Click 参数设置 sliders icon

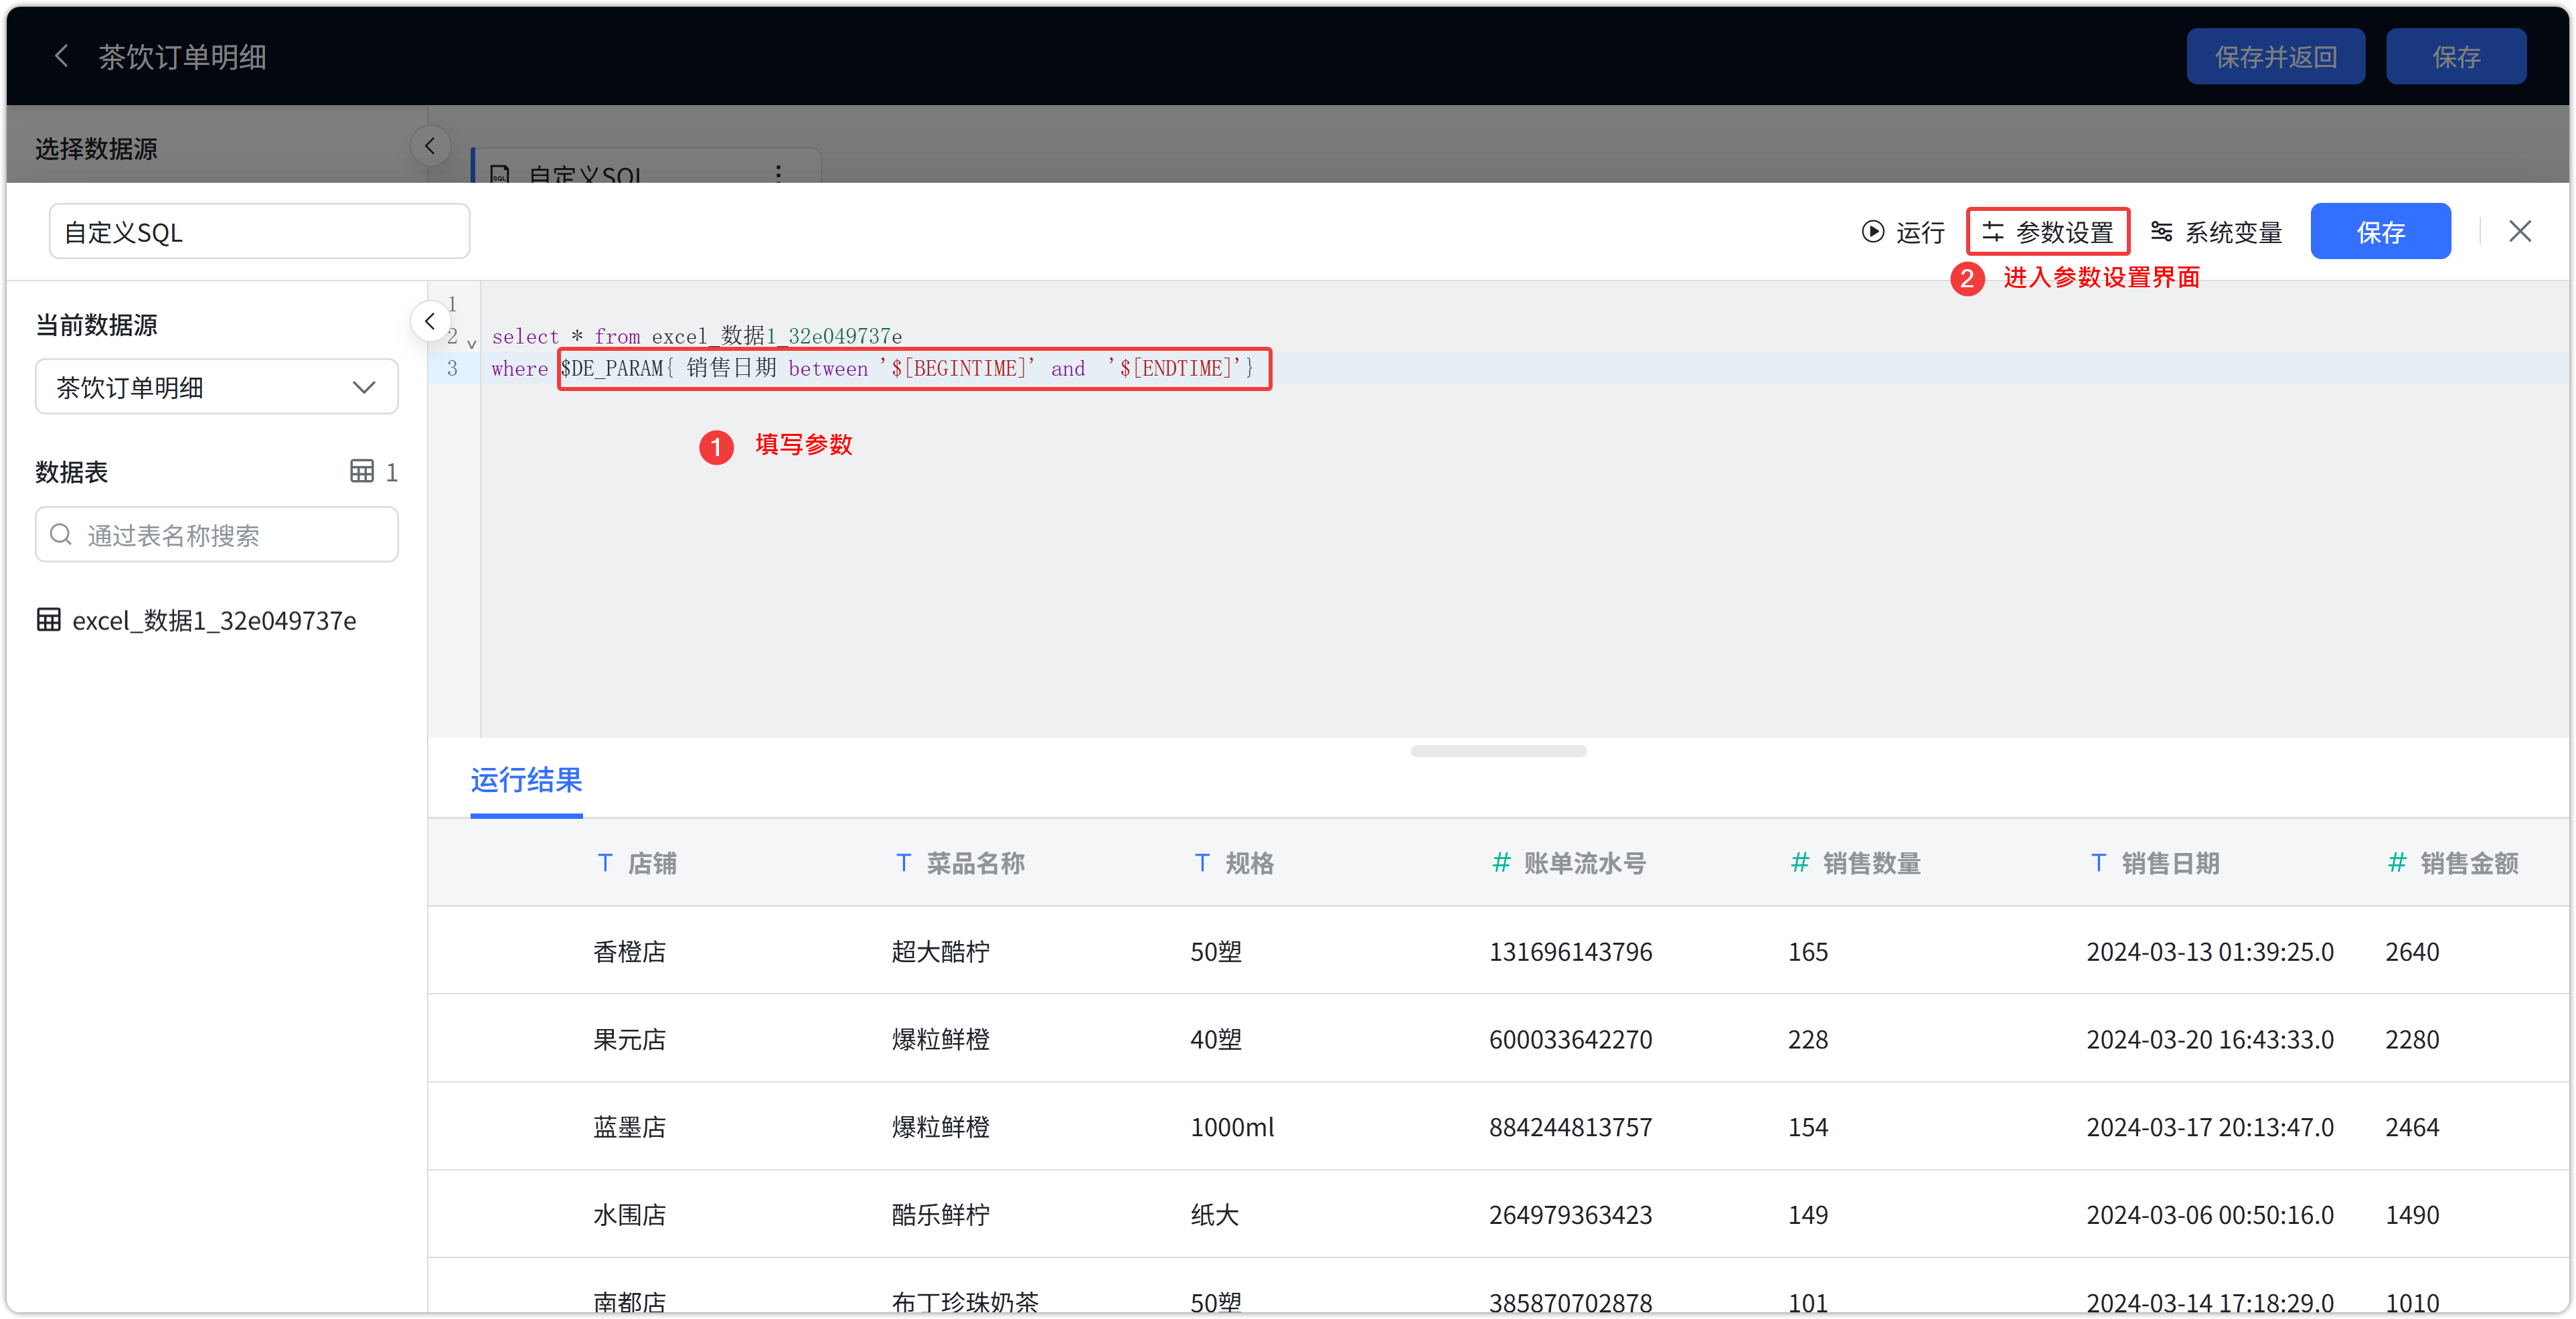1993,232
